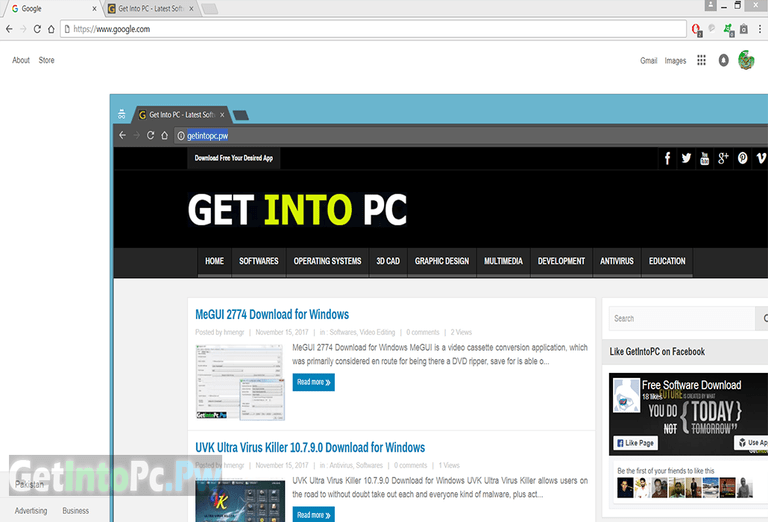Close the outer Google tab
This screenshot has width=768, height=522.
(95, 8)
